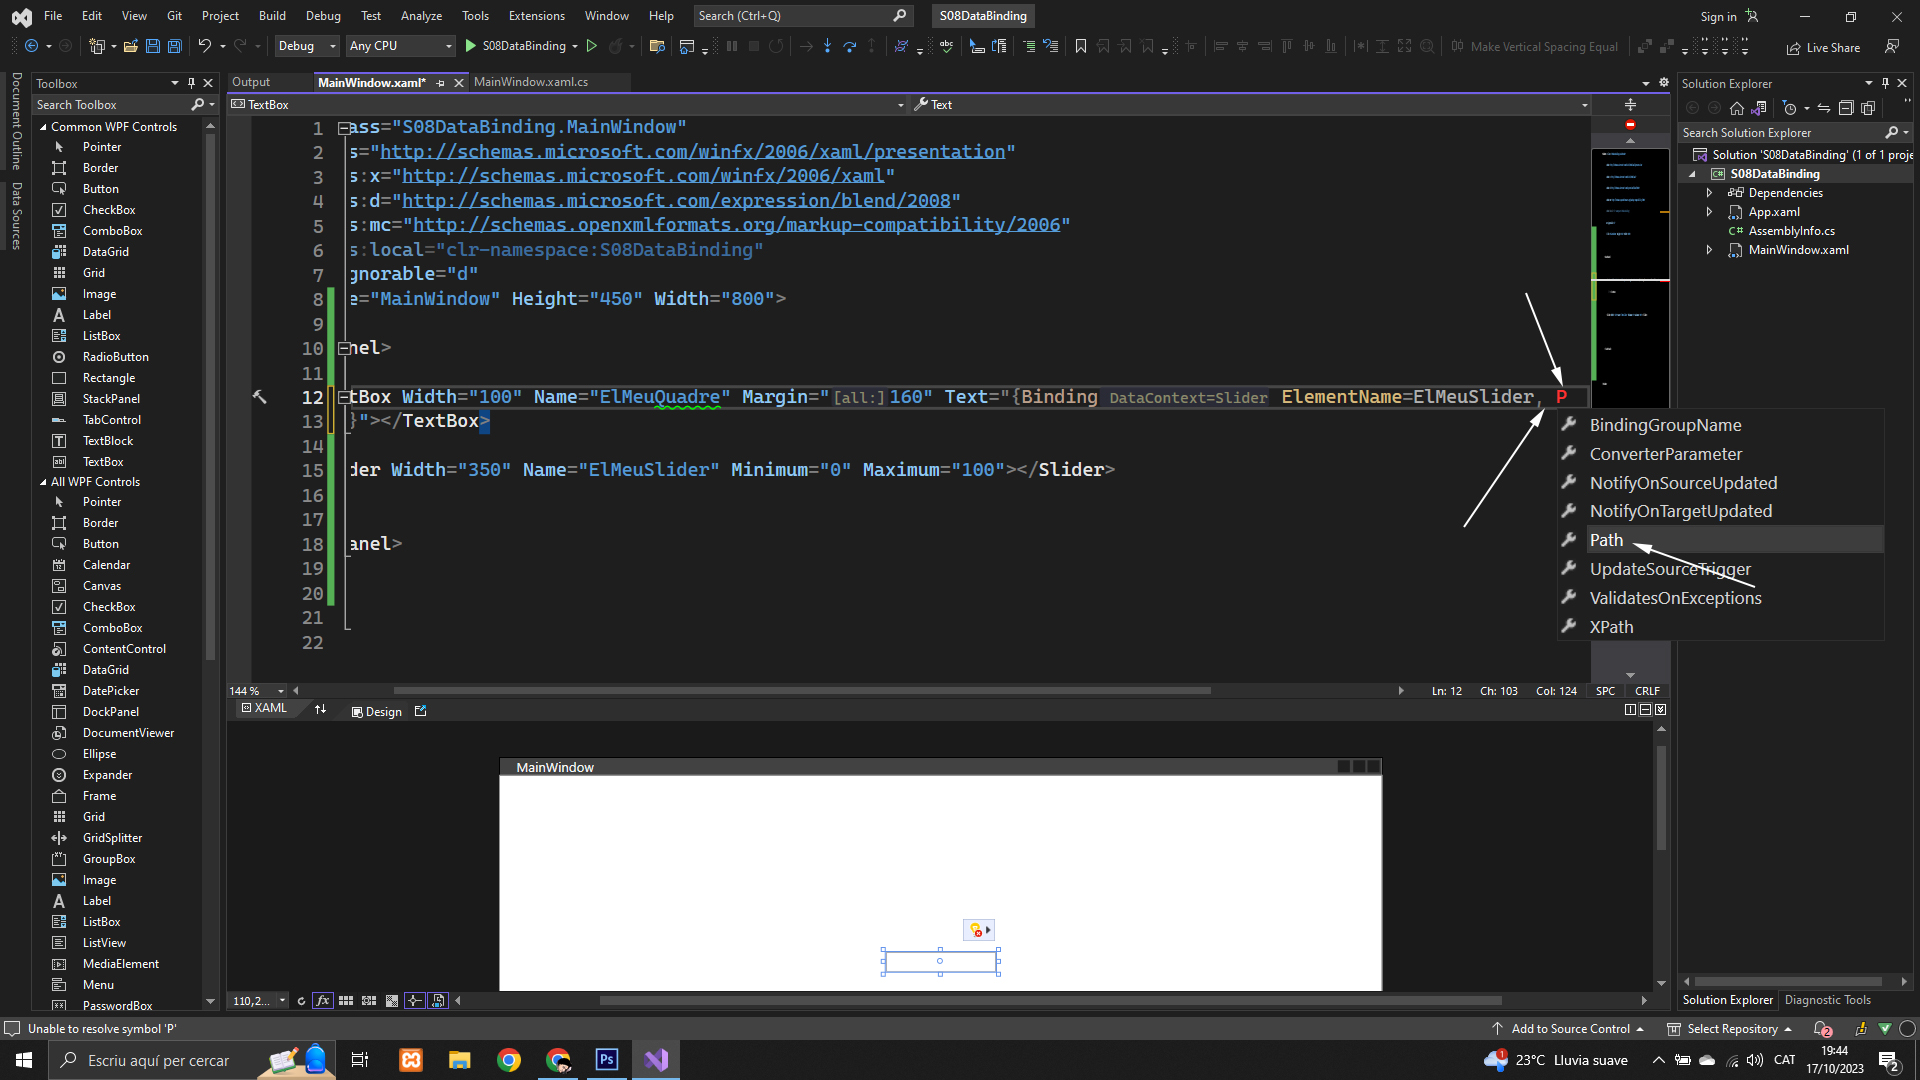Swap the XAML and Design panes

[320, 710]
